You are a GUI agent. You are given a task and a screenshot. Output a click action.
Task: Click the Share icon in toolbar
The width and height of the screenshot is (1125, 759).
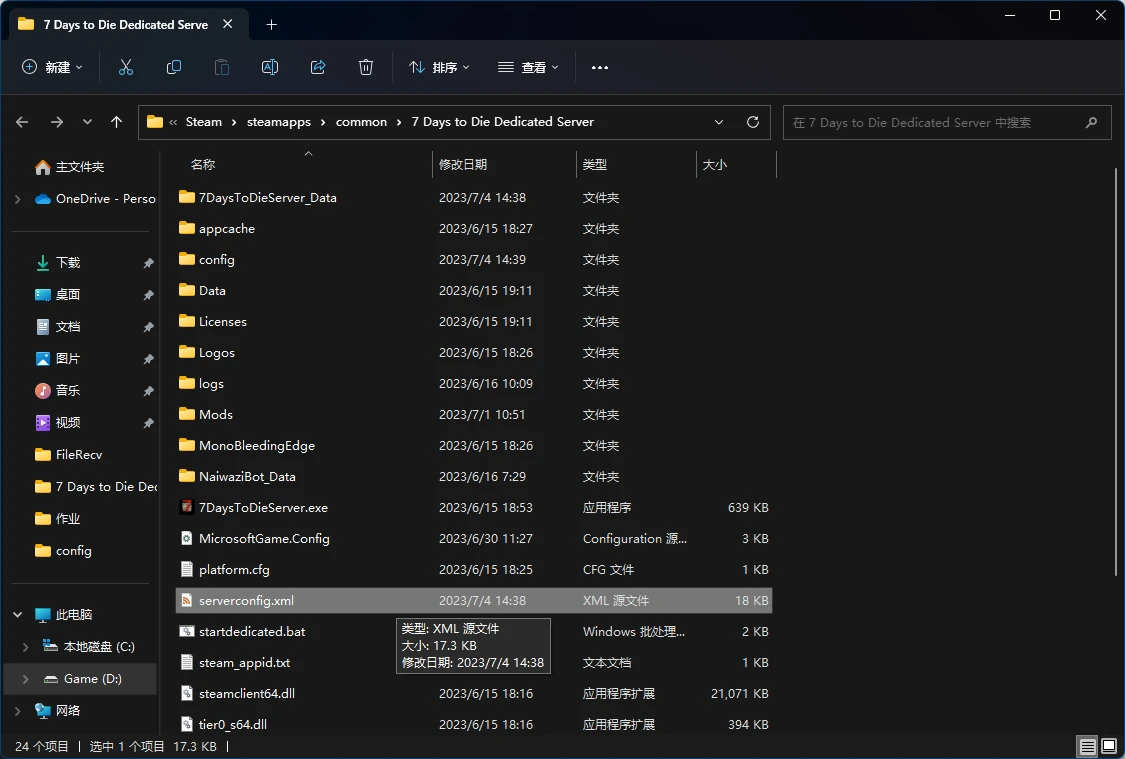pos(318,67)
